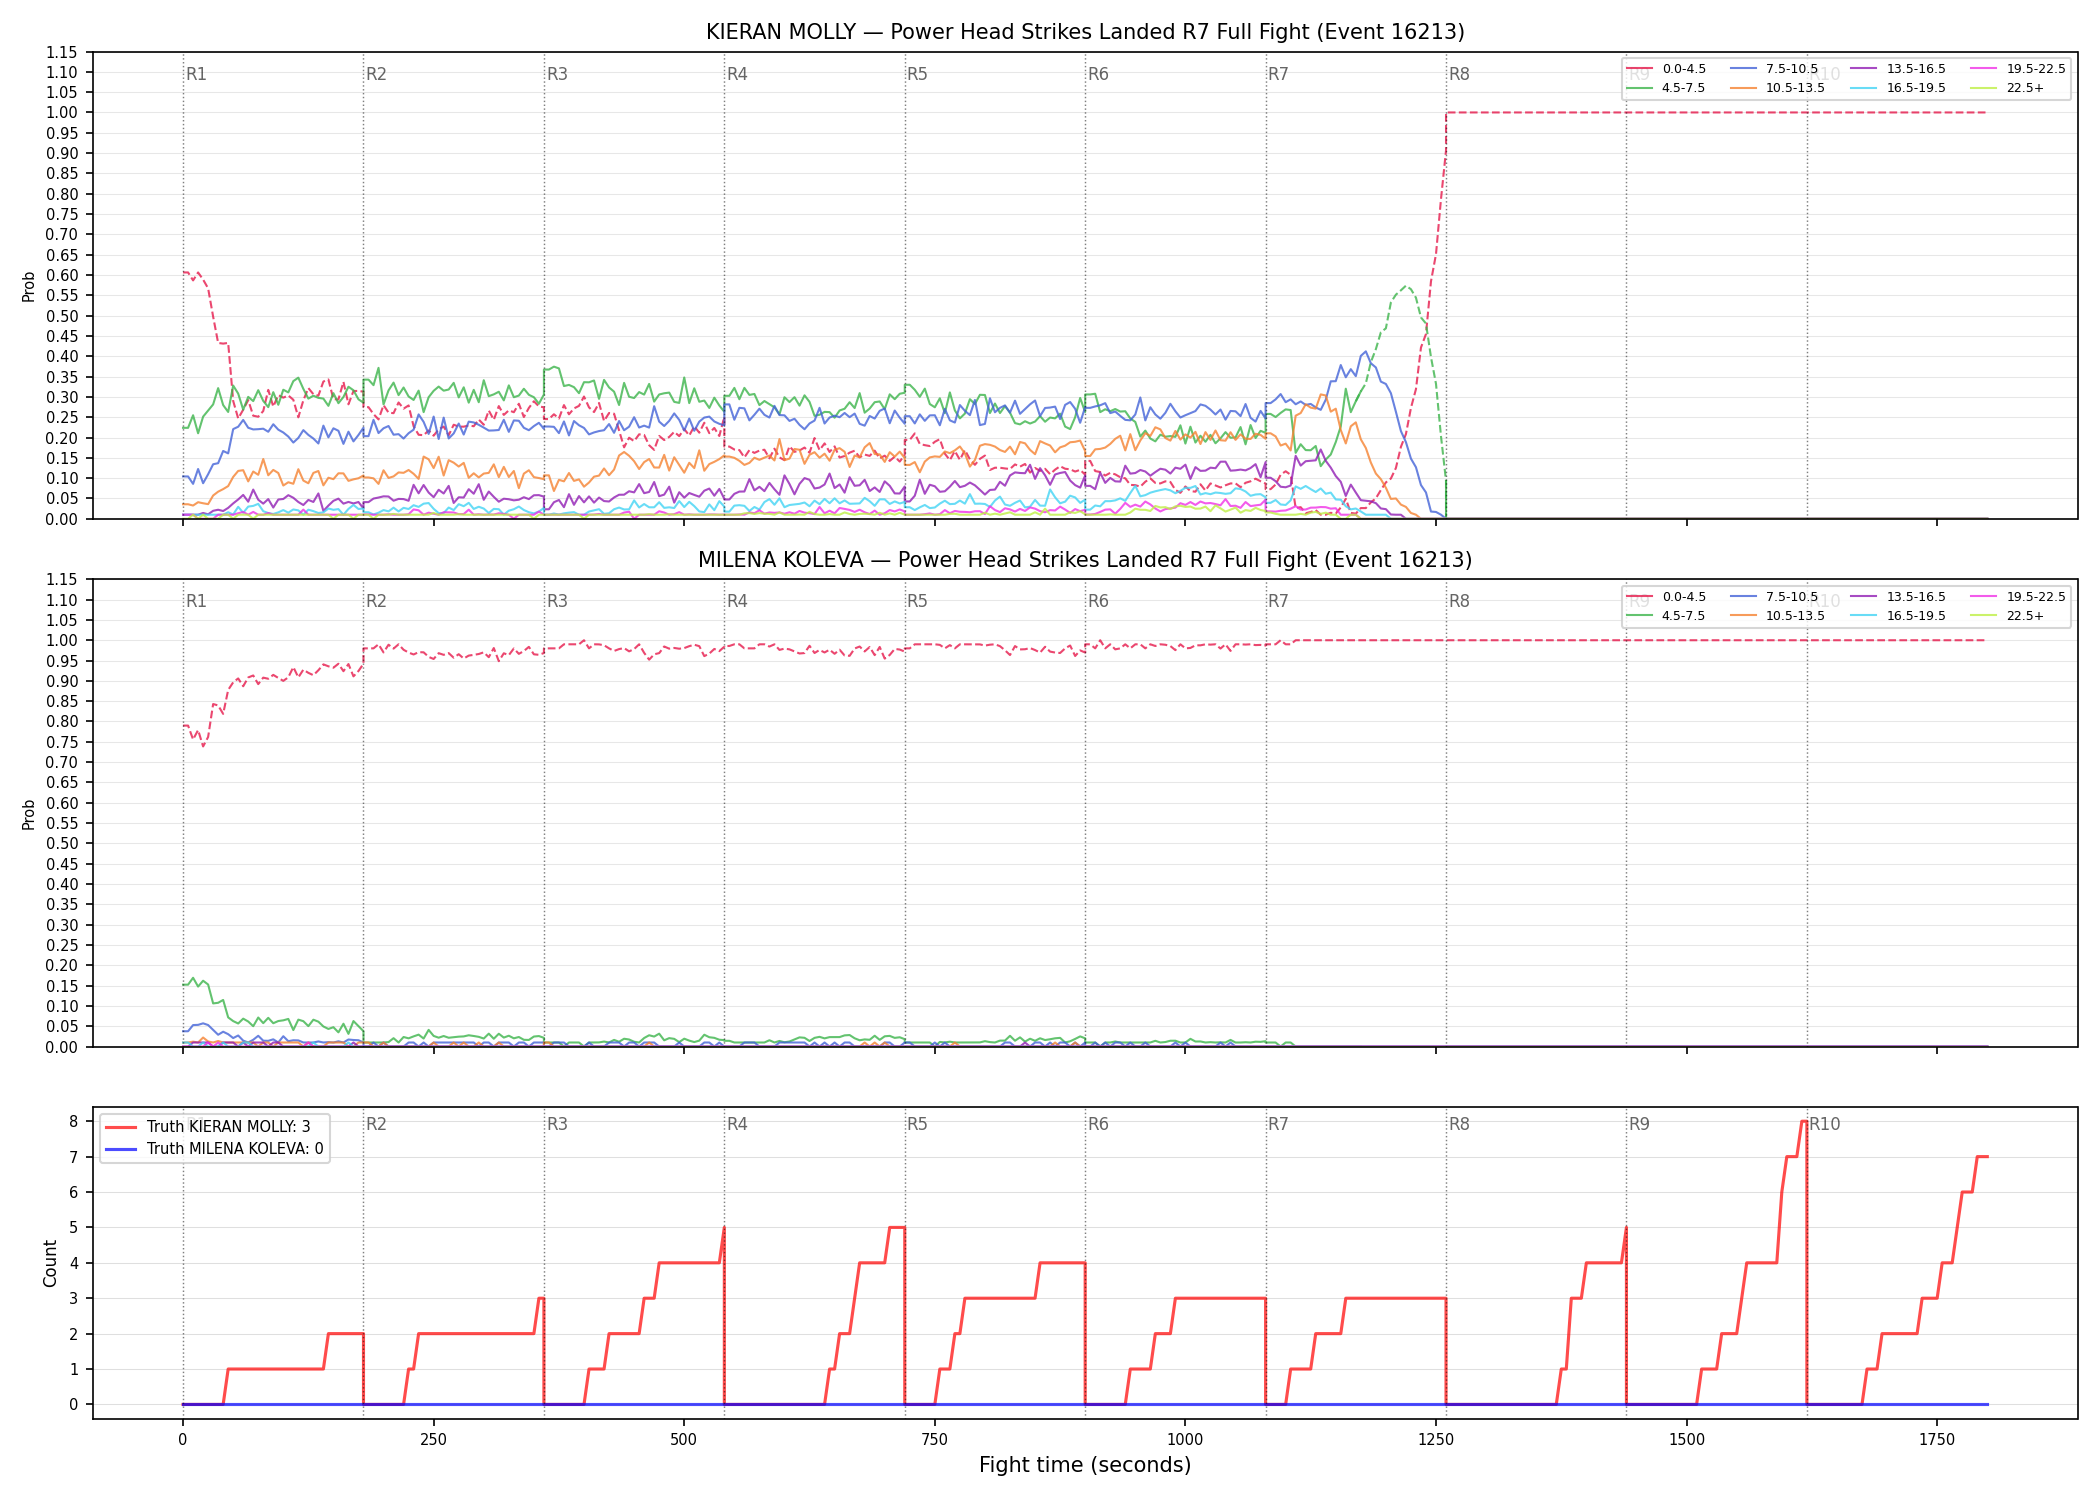The height and width of the screenshot is (1500, 2100).
Task: Click the R8 round marker in top chart
Action: pyautogui.click(x=1459, y=74)
